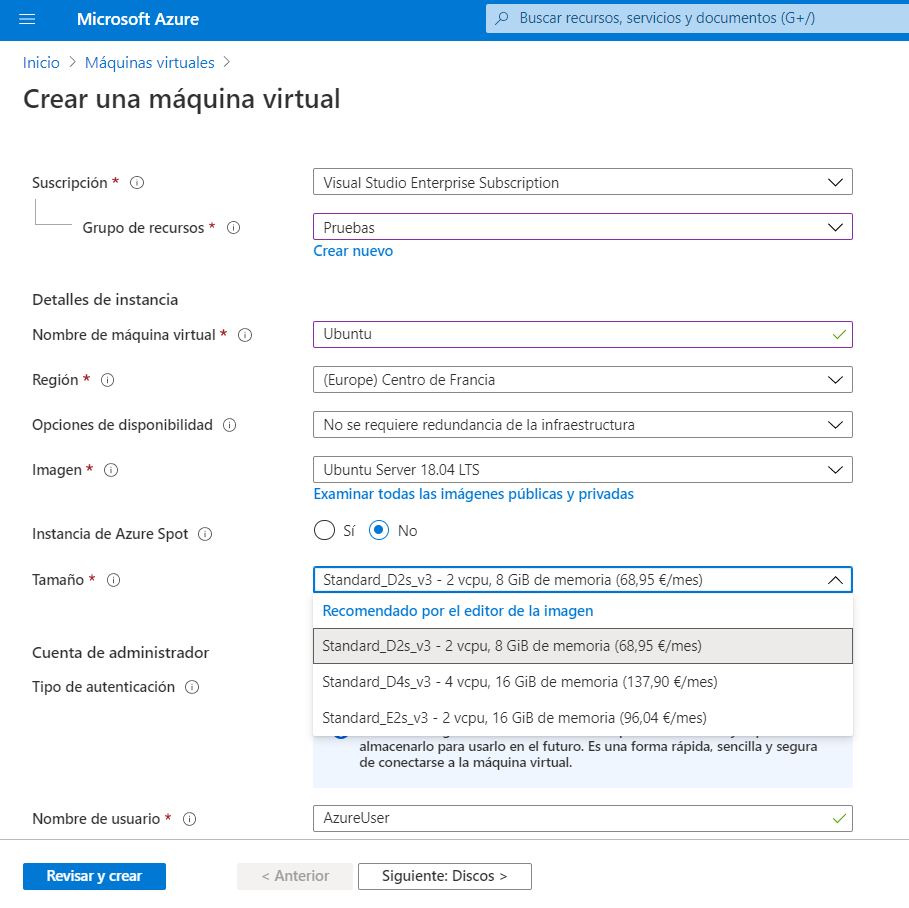Show info tooltip for Imagen
Viewport: 909px width, 908px height.
[x=111, y=470]
